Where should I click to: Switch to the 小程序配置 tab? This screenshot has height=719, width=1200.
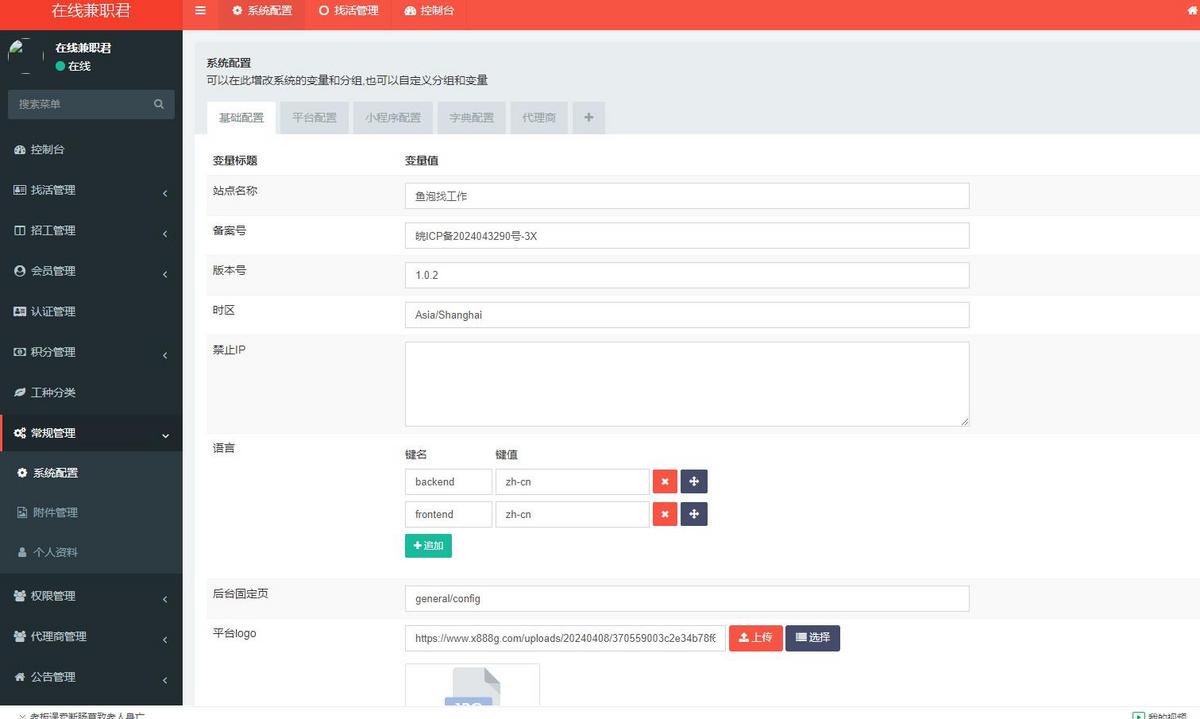(x=392, y=118)
